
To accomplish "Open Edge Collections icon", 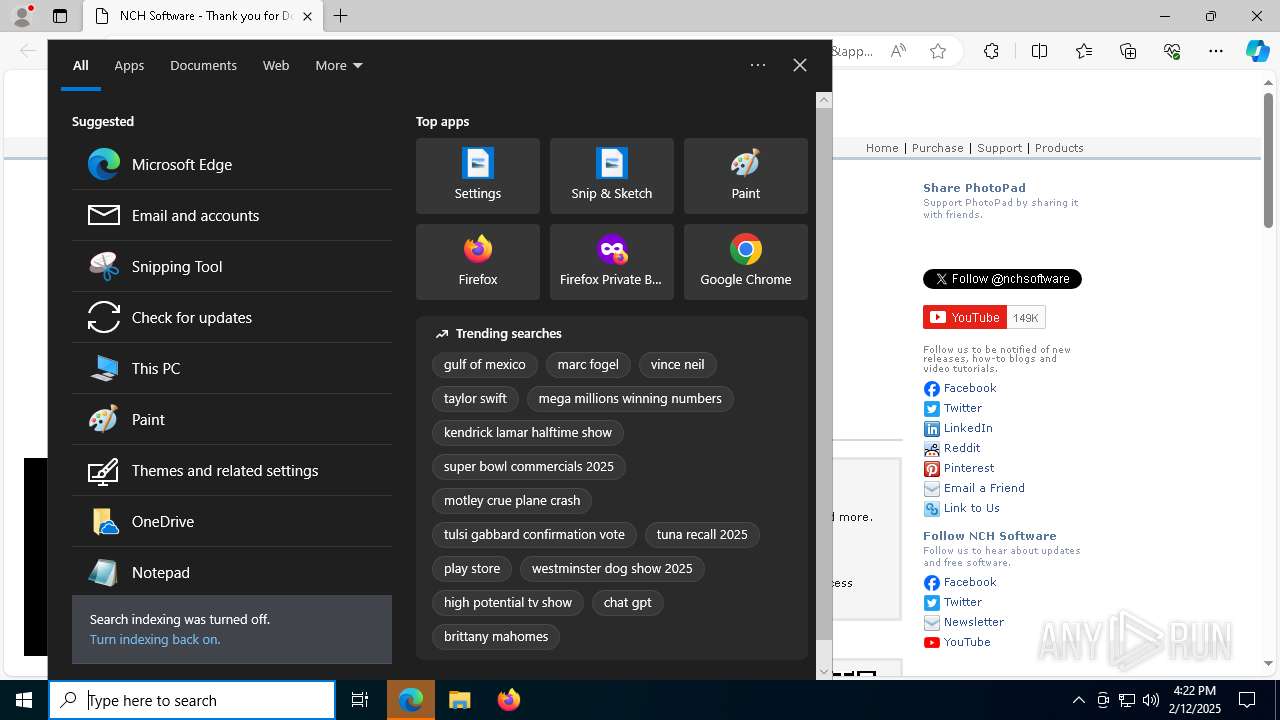I will click(1128, 51).
